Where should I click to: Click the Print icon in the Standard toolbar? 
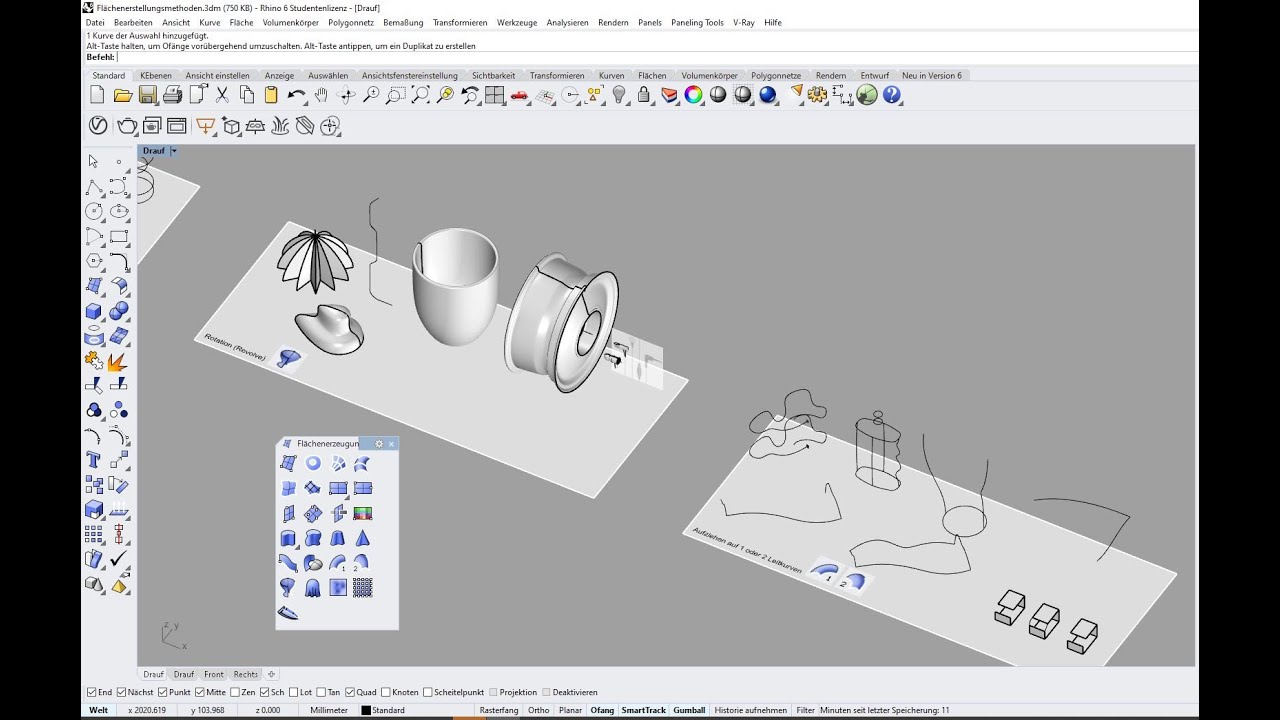[x=172, y=95]
